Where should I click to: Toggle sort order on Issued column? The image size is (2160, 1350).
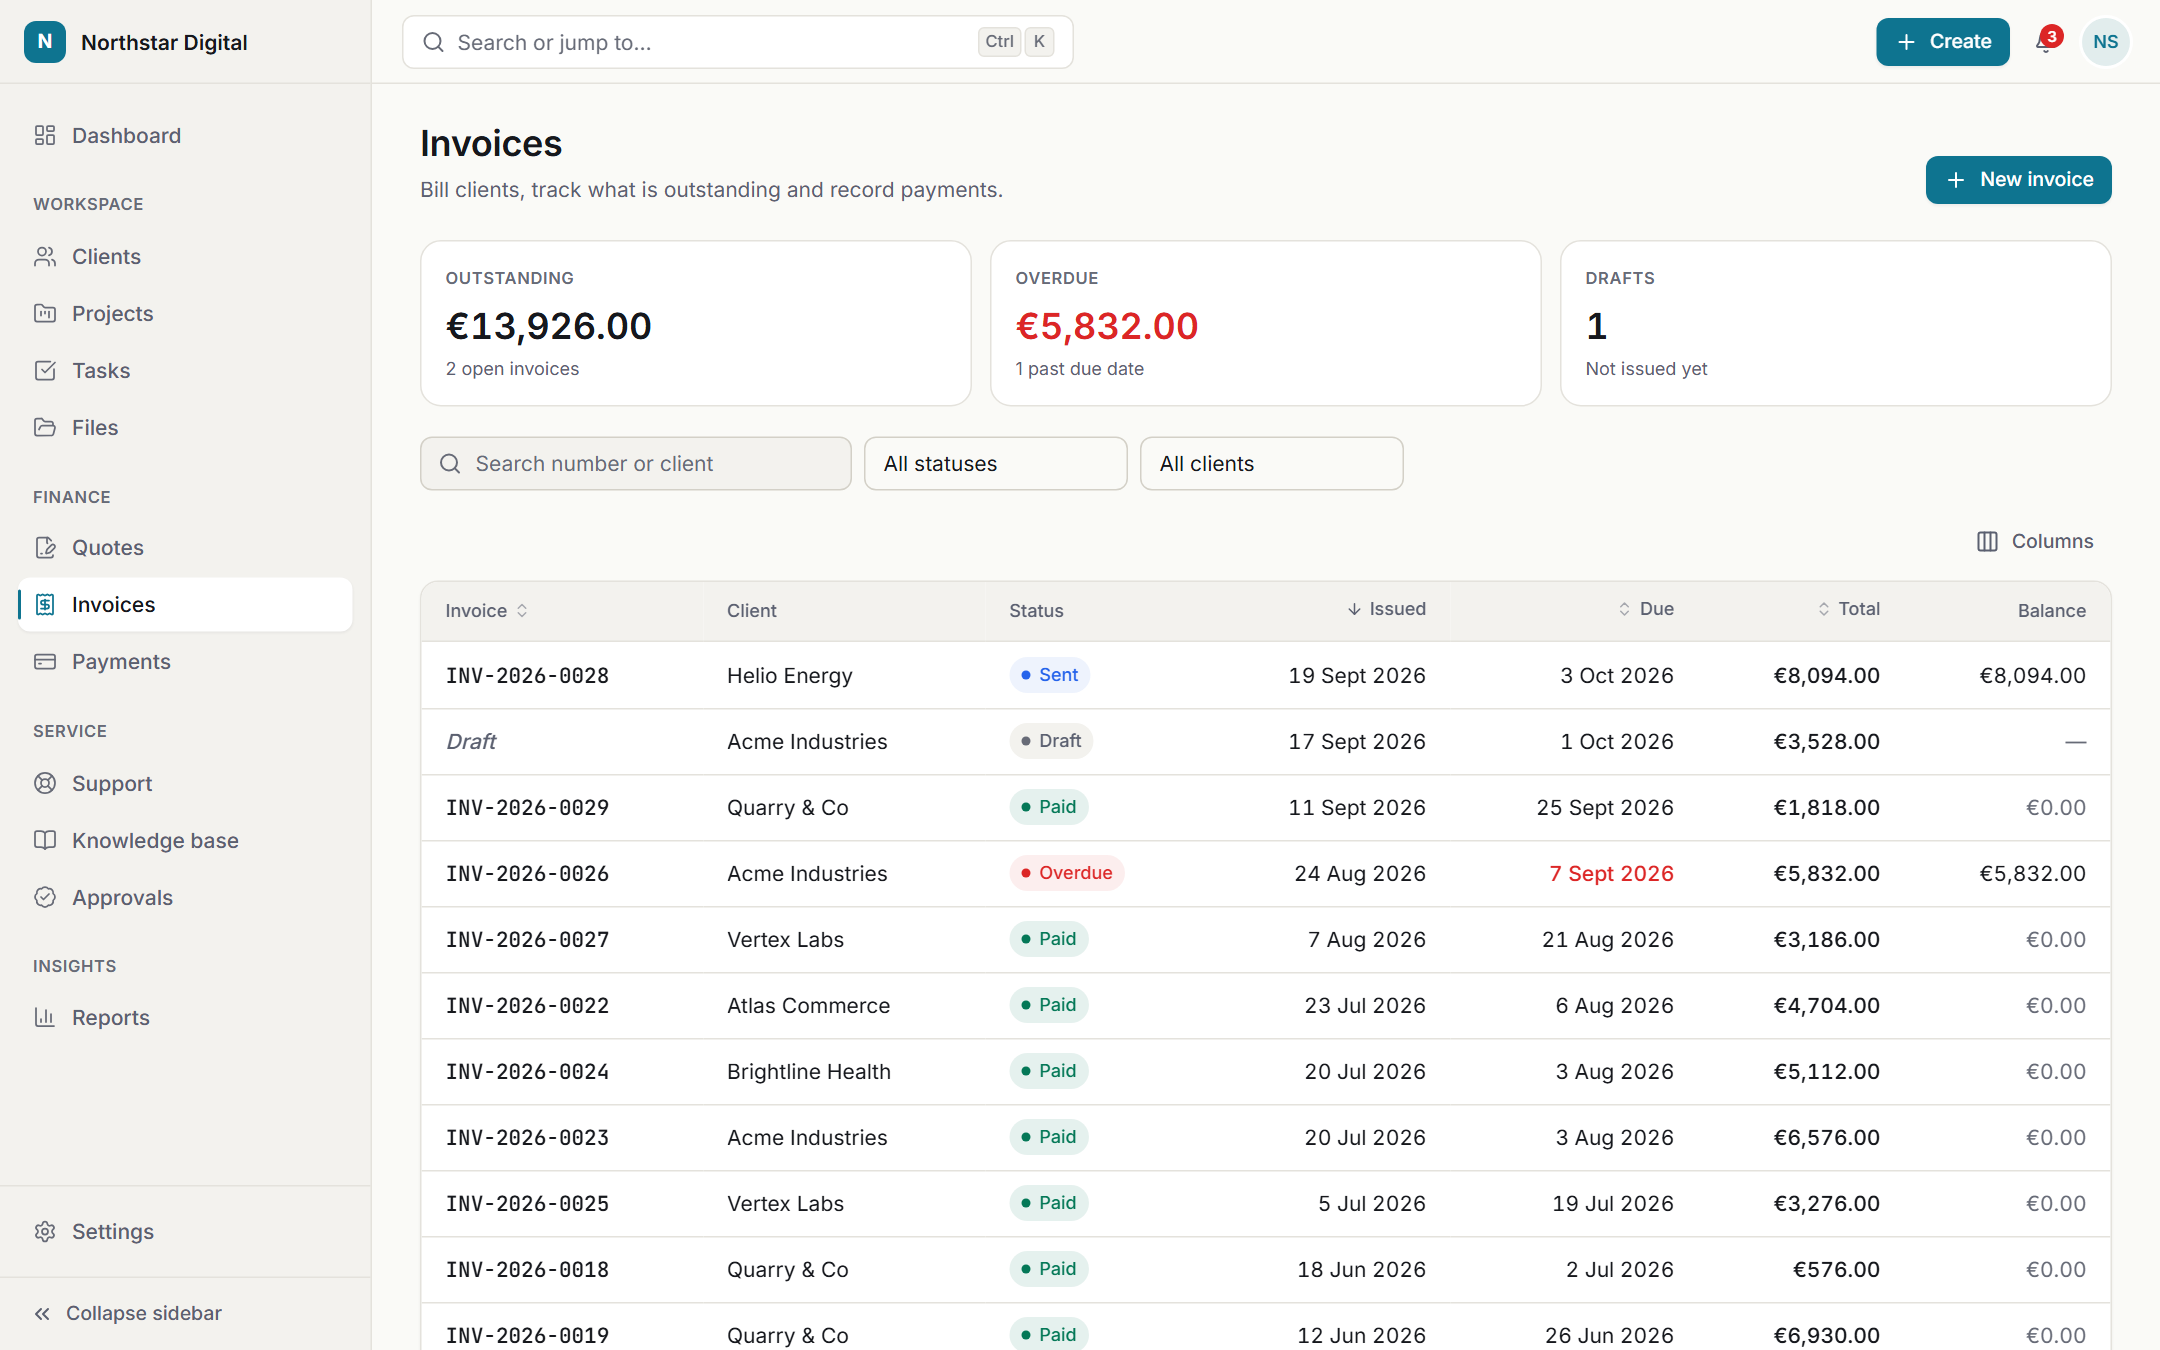click(1386, 609)
